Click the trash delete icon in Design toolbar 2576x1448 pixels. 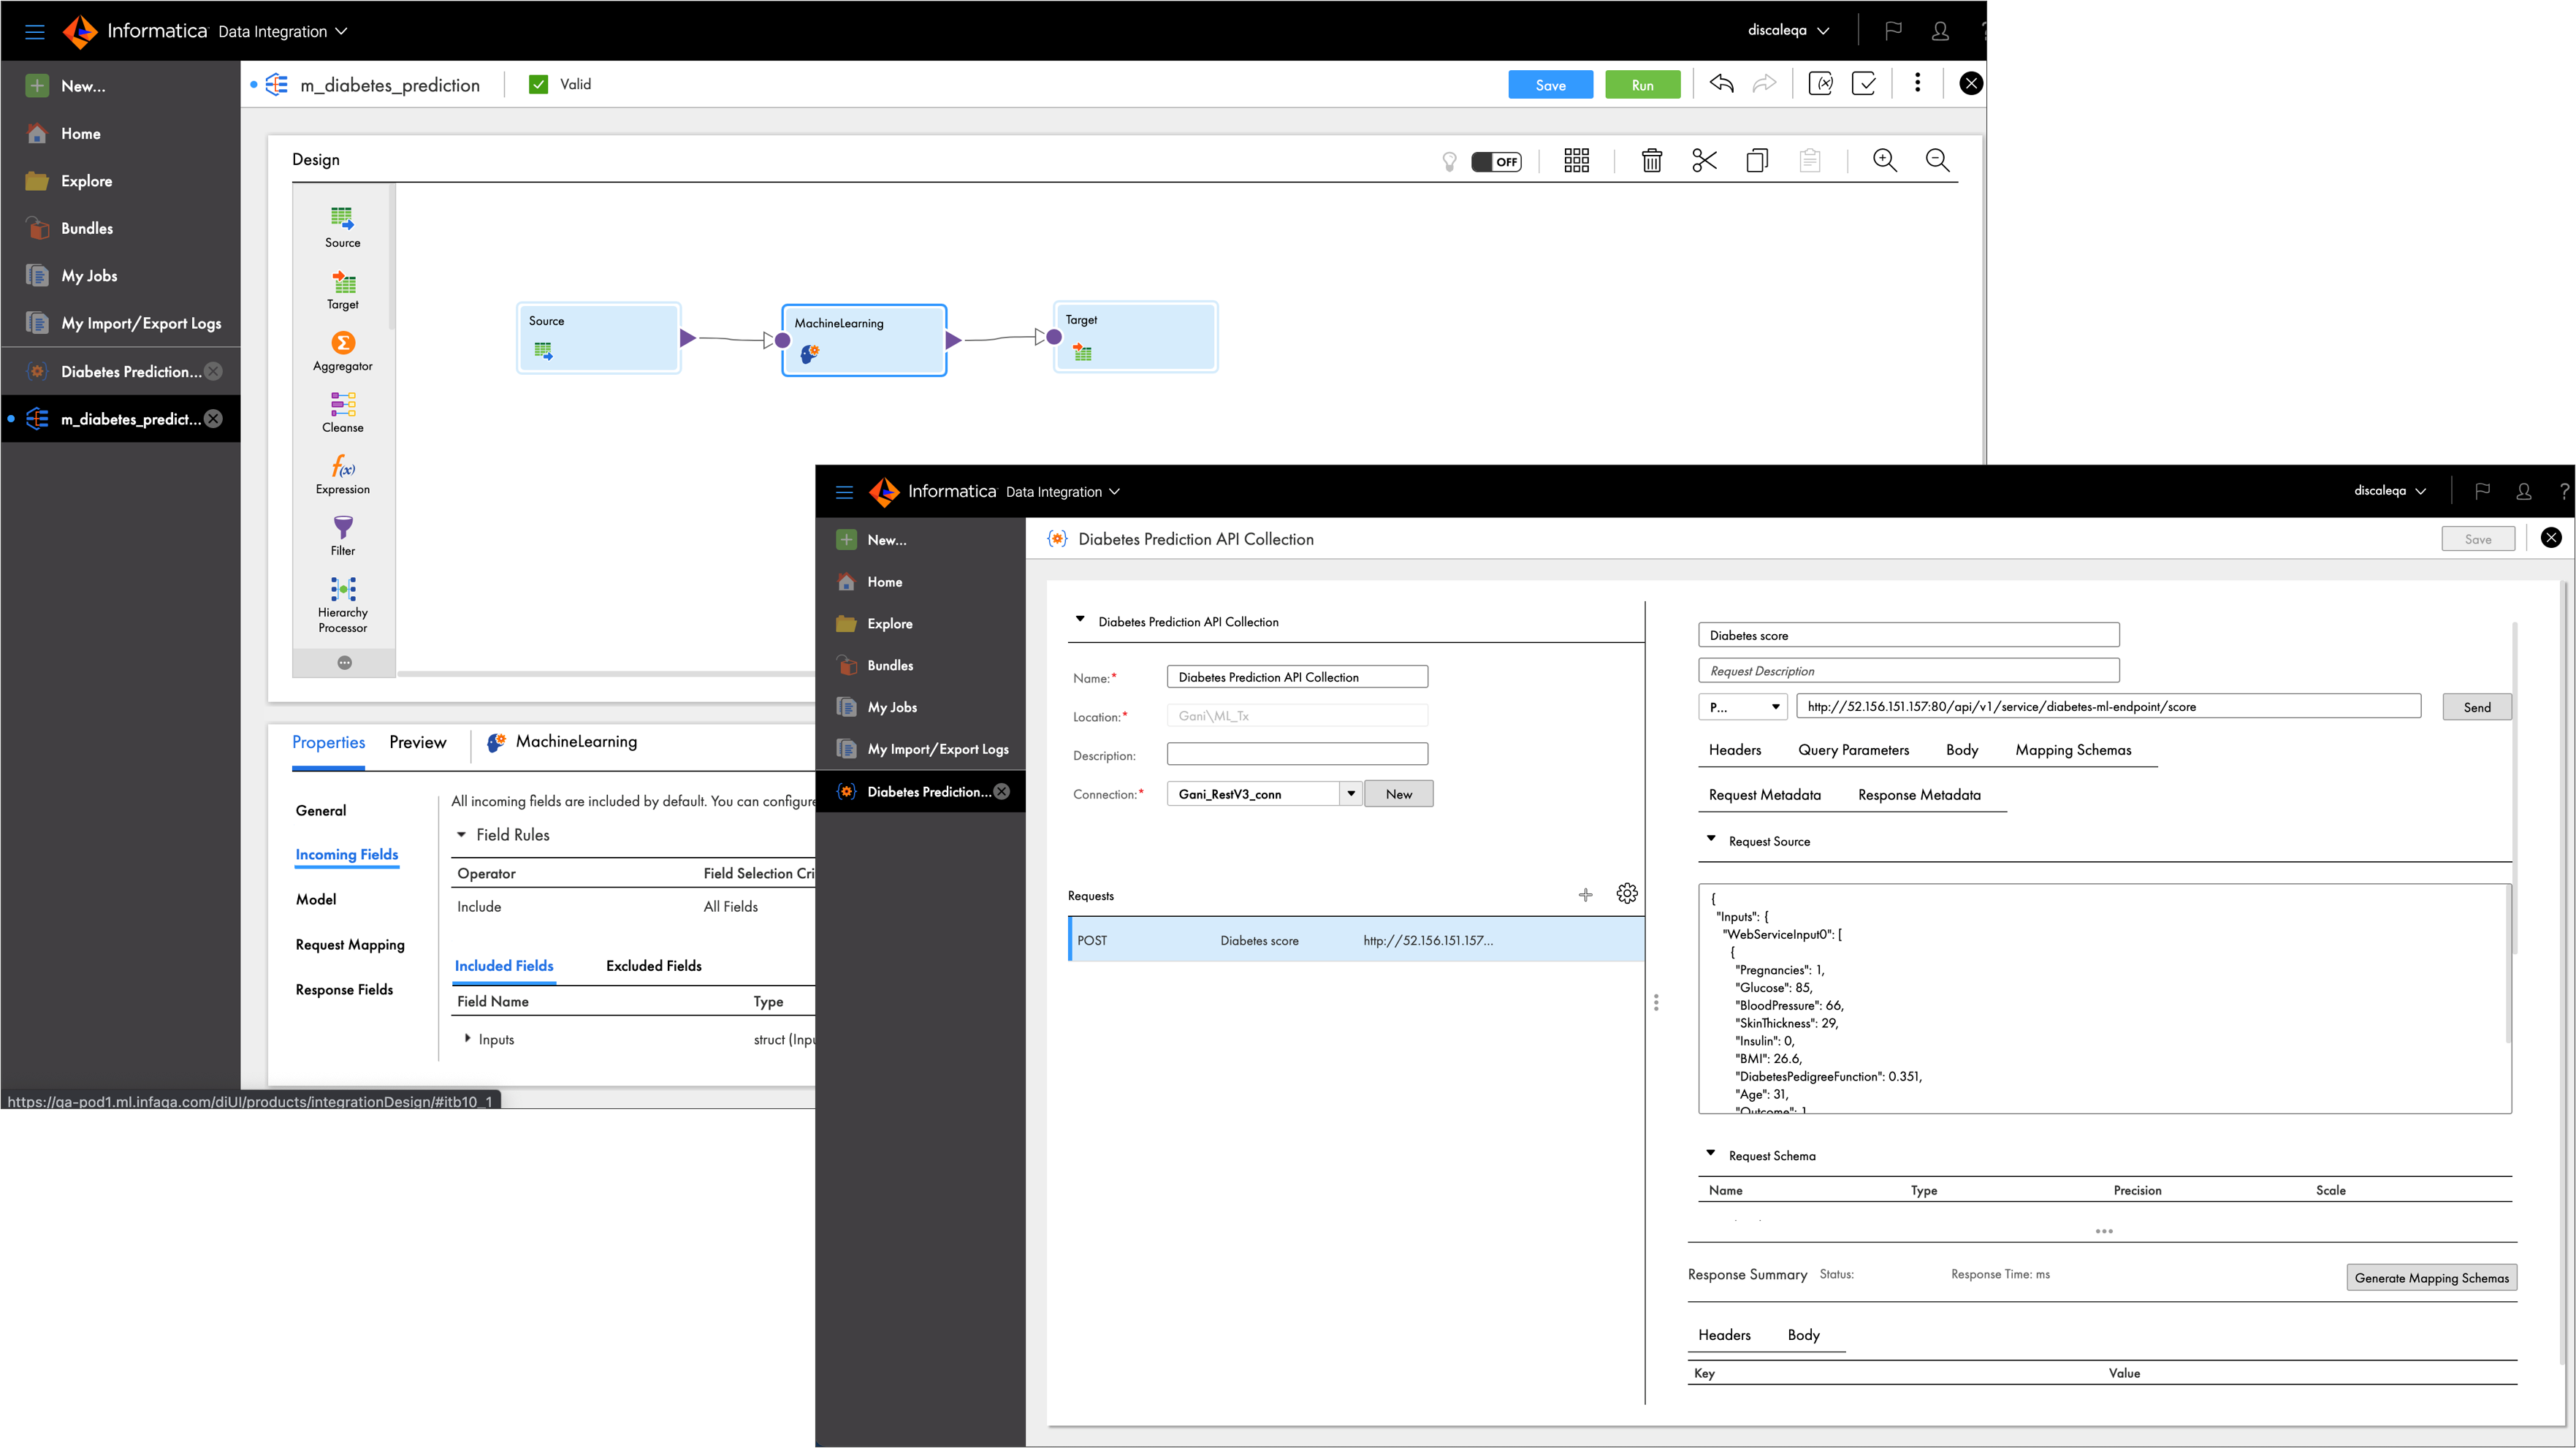pos(1652,161)
